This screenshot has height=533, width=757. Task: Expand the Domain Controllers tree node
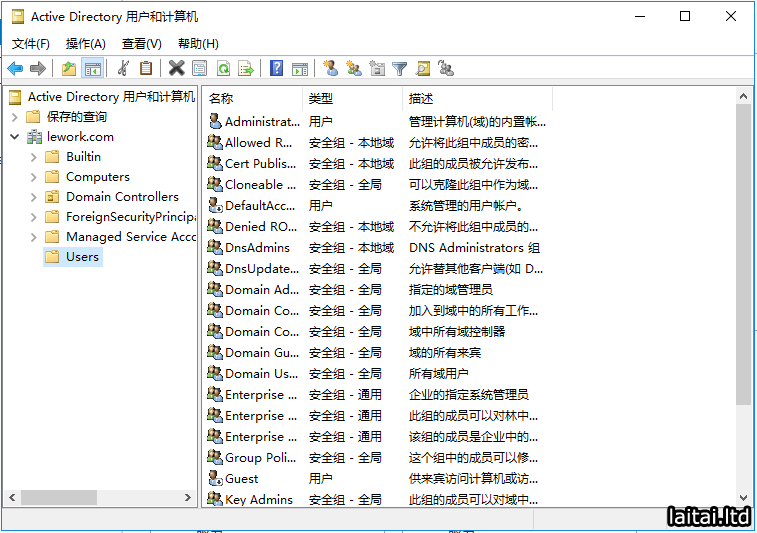34,197
